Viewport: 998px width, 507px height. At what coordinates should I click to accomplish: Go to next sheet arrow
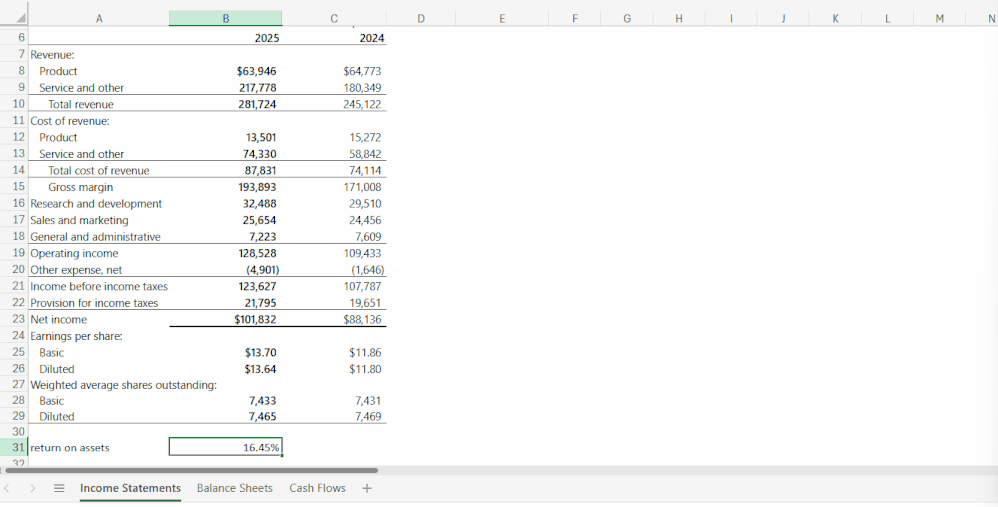coord(32,489)
